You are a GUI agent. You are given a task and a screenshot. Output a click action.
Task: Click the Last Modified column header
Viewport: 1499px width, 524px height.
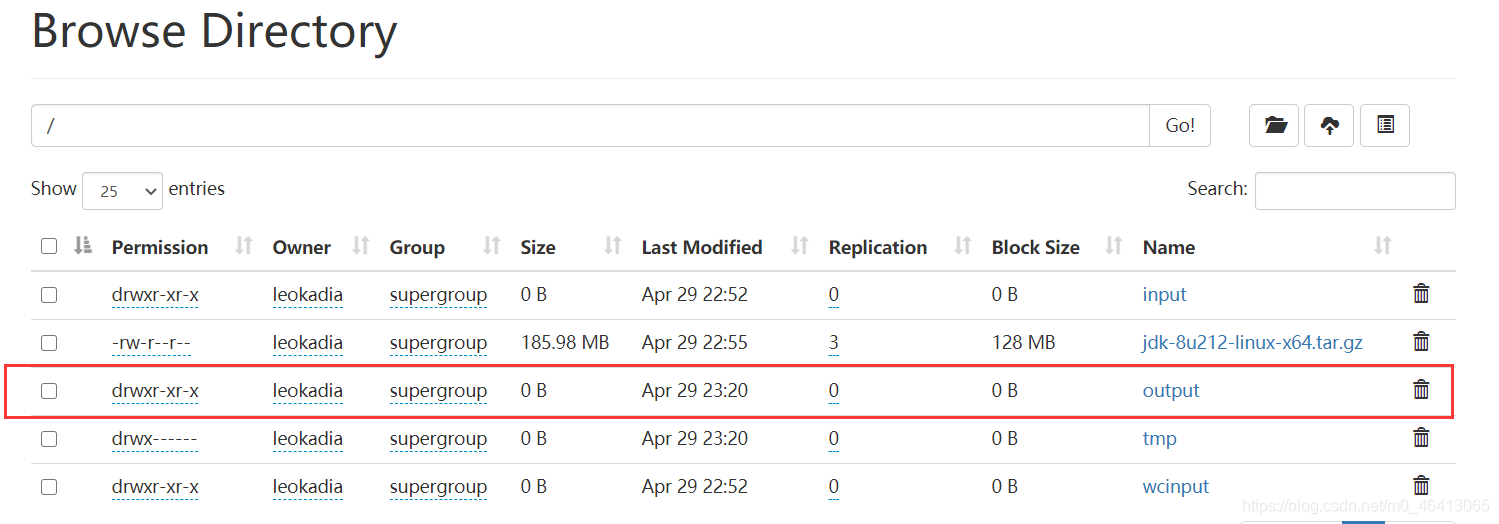click(702, 247)
